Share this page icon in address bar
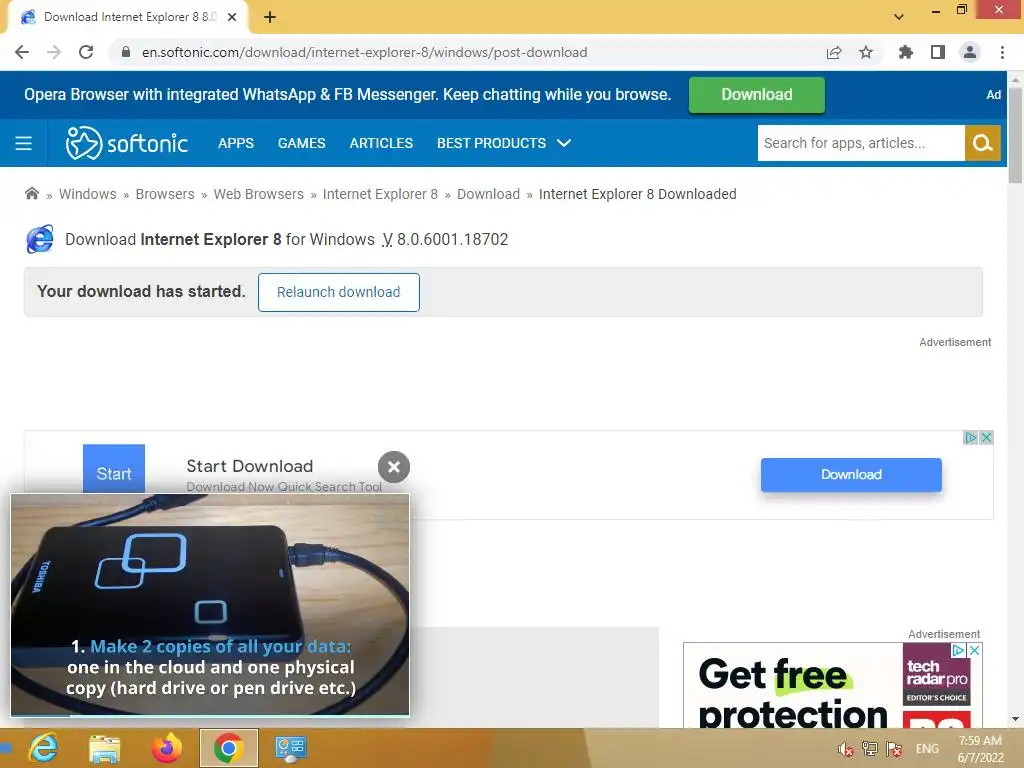The height and width of the screenshot is (768, 1024). pos(834,52)
